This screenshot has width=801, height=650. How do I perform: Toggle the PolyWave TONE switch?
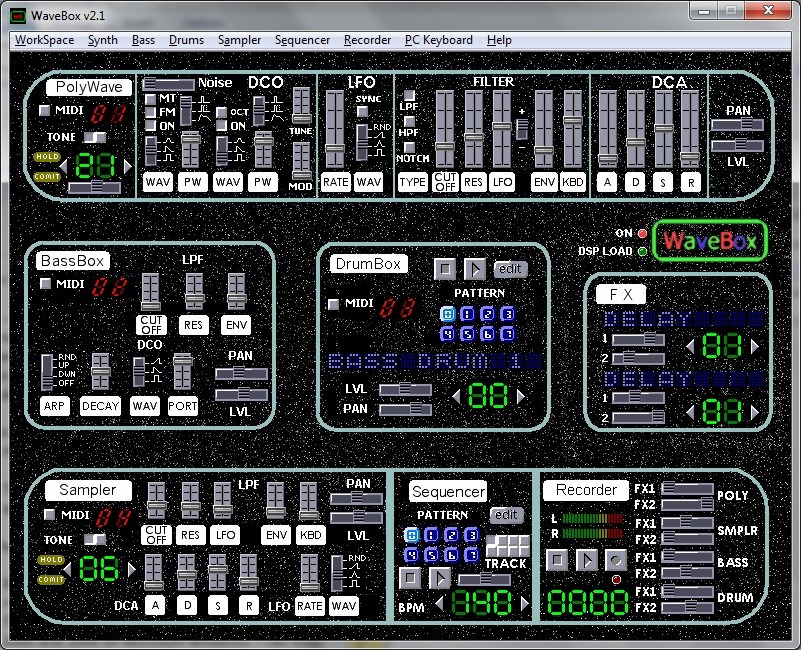[95, 137]
